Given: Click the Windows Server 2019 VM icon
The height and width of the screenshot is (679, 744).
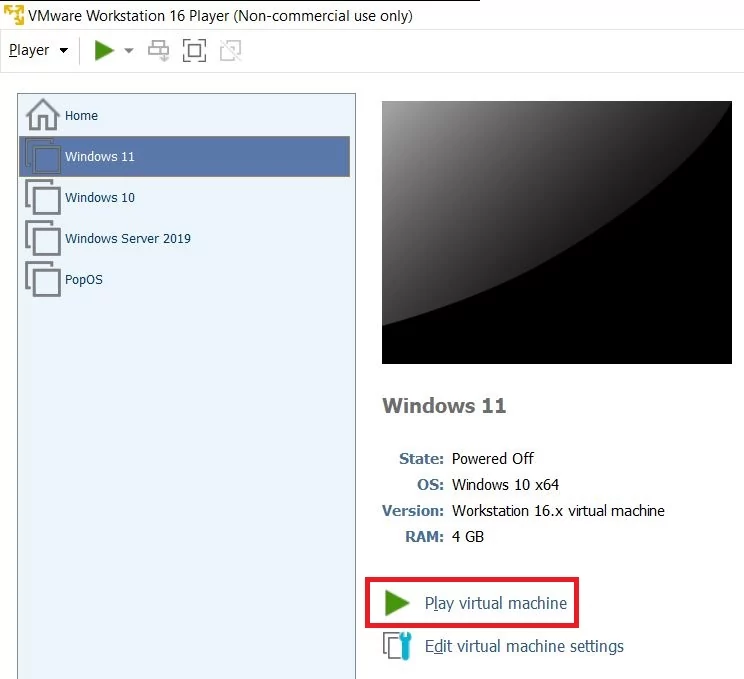Looking at the screenshot, I should click(x=43, y=238).
